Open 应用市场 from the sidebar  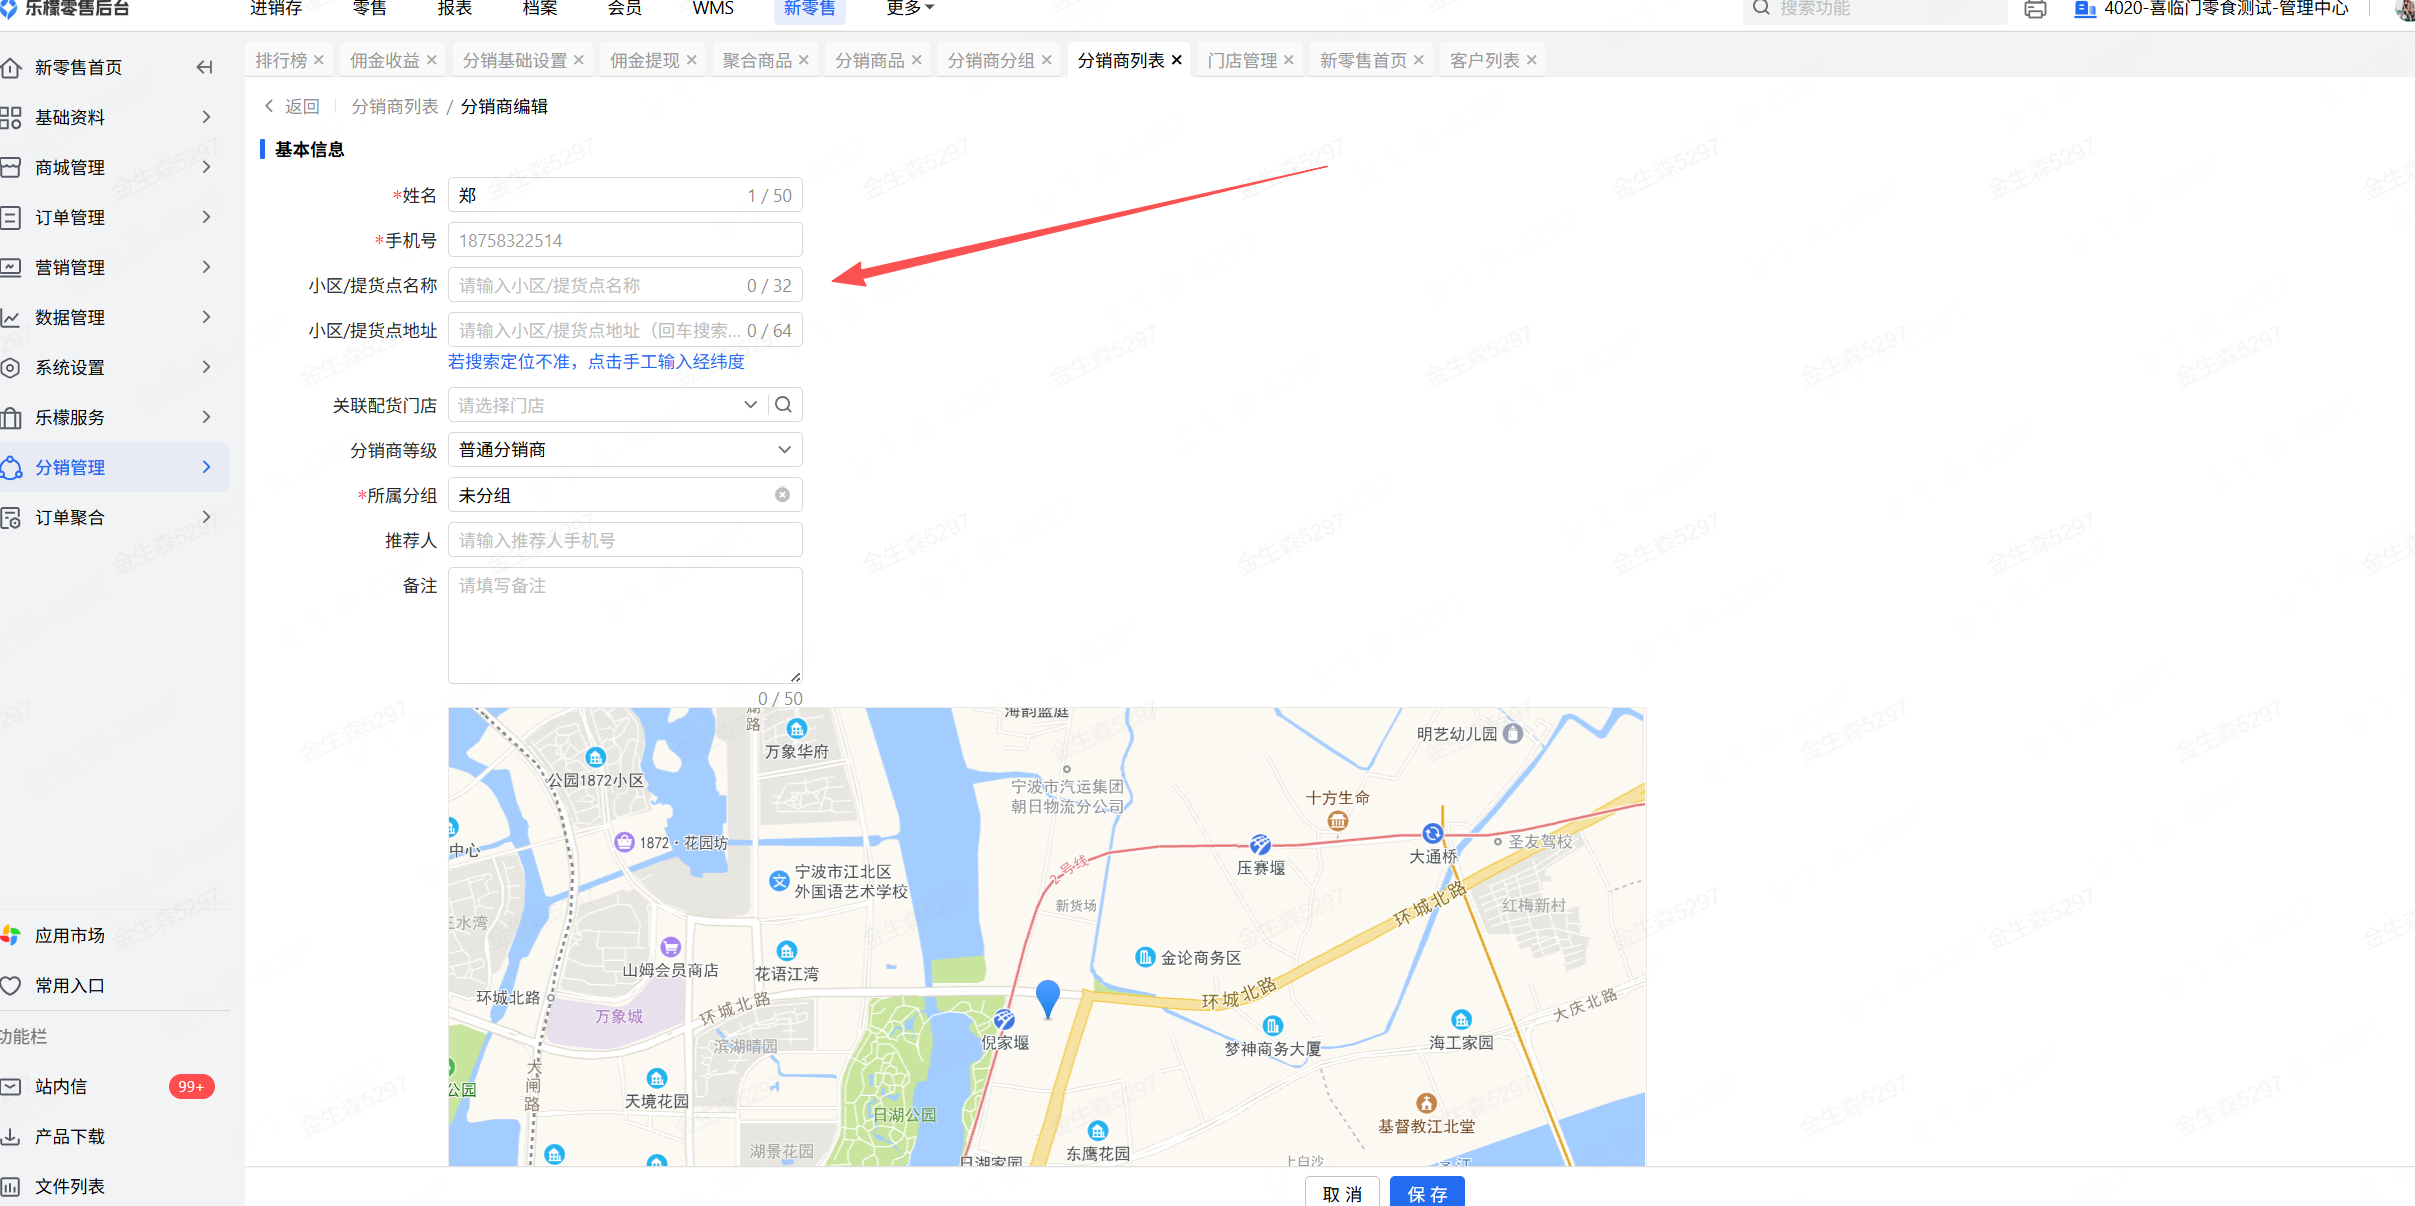[x=69, y=935]
